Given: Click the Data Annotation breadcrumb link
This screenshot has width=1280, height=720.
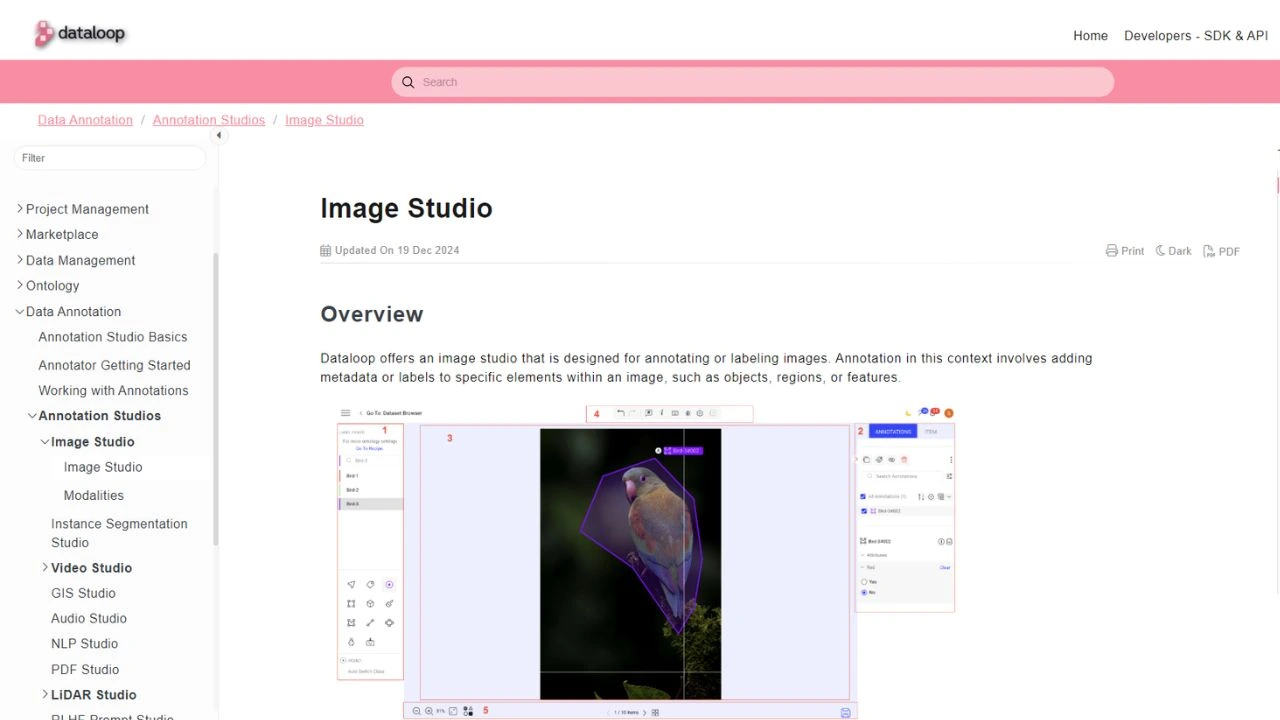Looking at the screenshot, I should click(85, 120).
